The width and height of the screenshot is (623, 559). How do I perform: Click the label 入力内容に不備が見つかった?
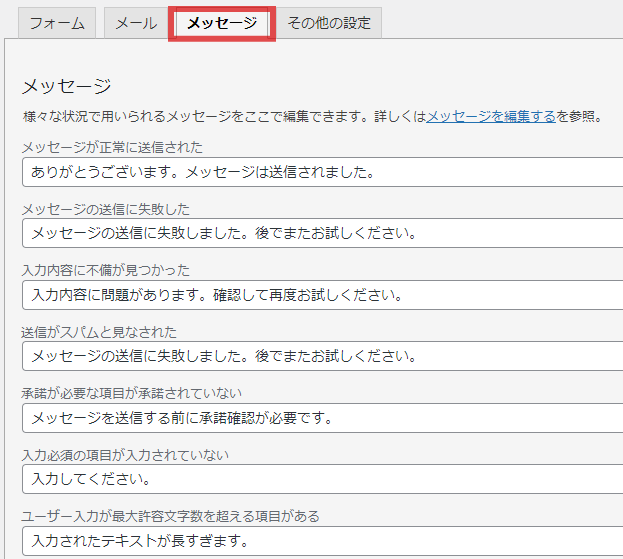tap(106, 271)
